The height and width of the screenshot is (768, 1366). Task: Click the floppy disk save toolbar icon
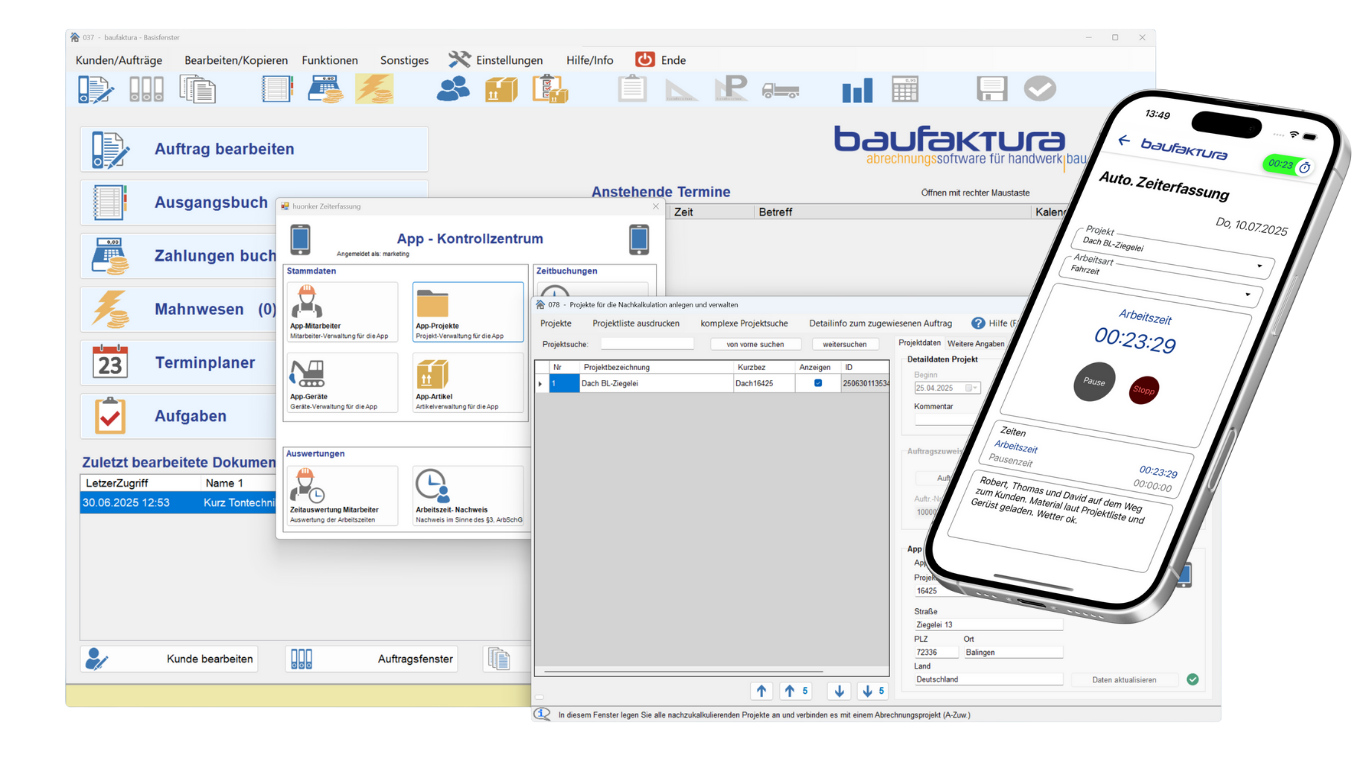click(991, 89)
